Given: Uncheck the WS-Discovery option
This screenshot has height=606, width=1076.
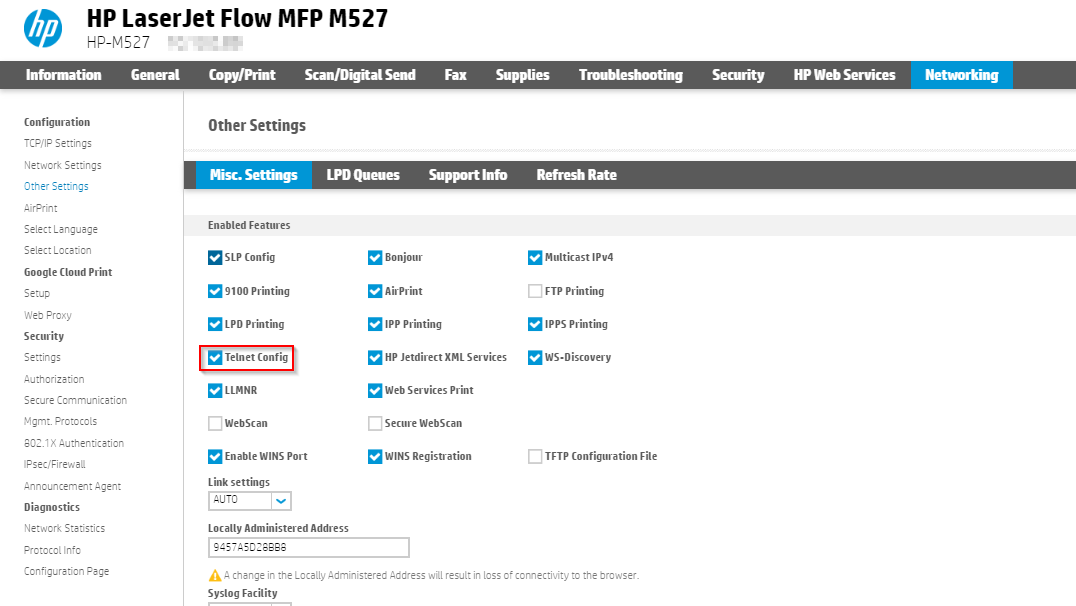Looking at the screenshot, I should tap(535, 357).
